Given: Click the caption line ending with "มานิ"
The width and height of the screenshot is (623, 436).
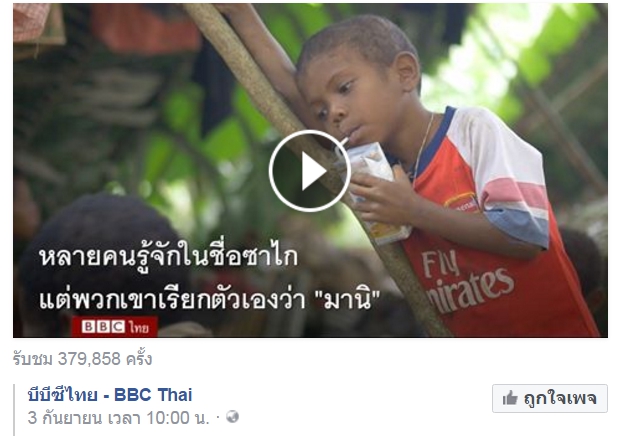Looking at the screenshot, I should (209, 299).
